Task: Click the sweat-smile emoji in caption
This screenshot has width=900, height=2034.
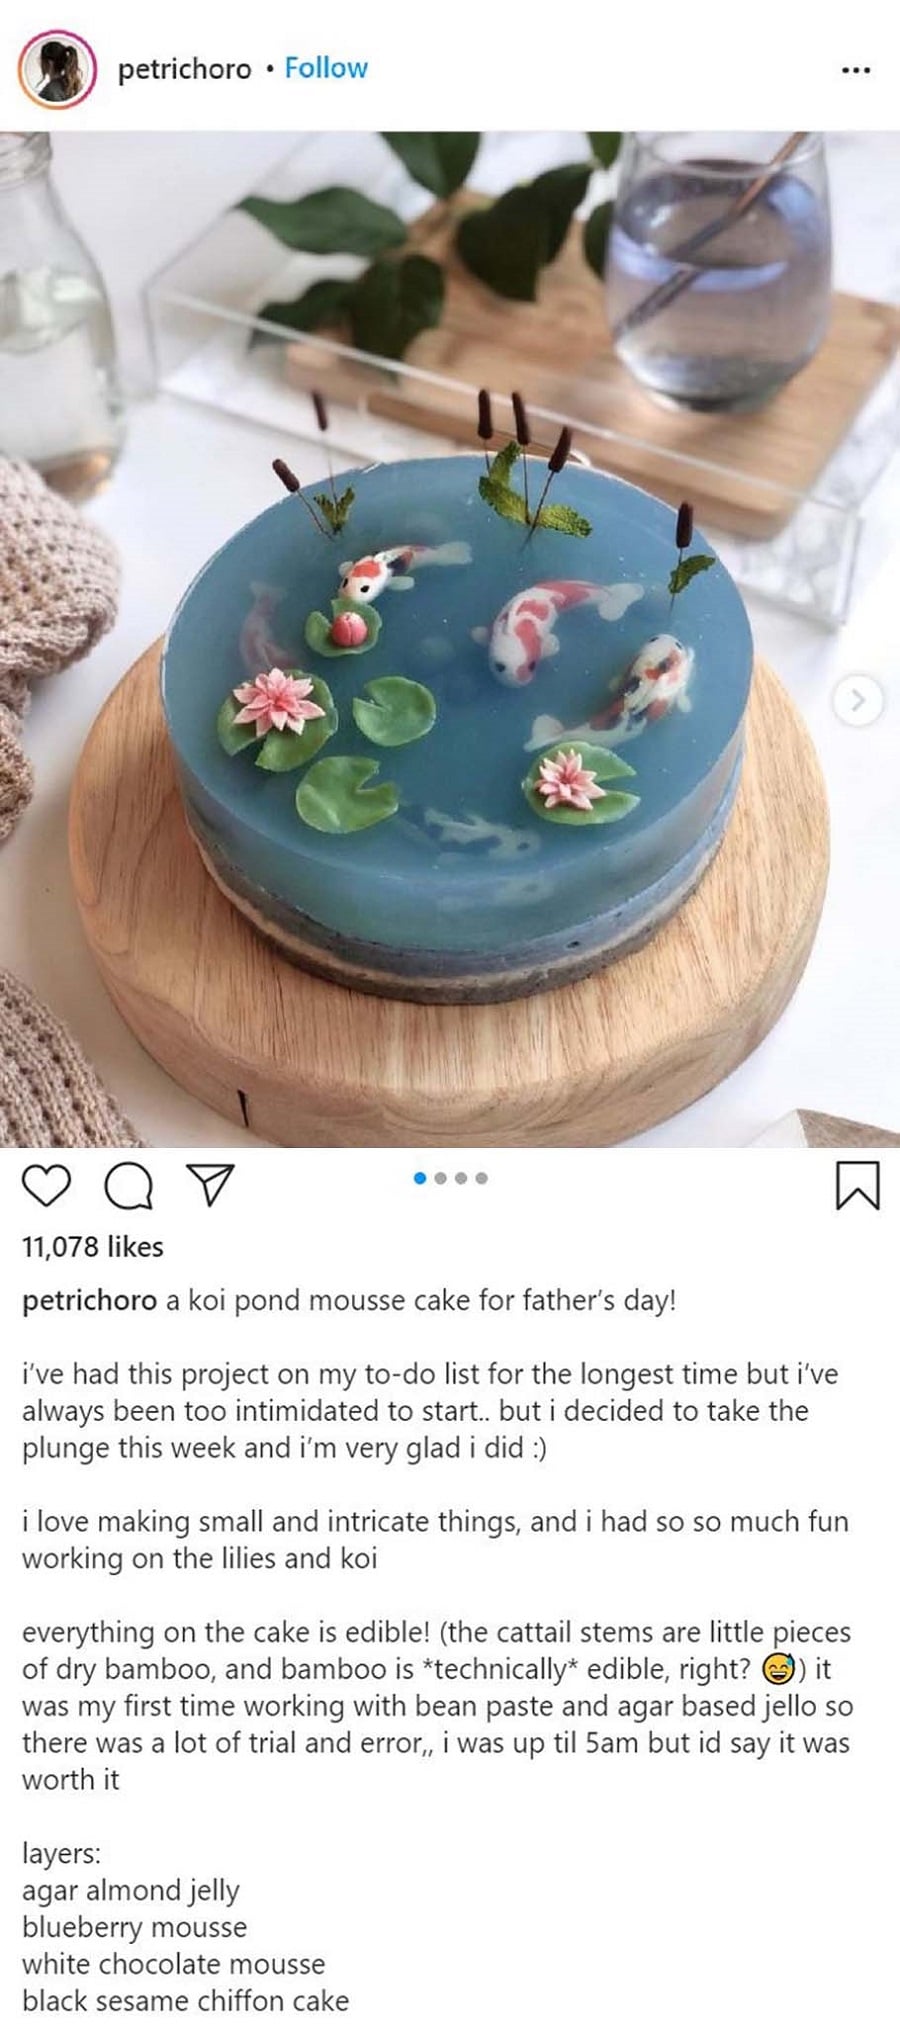Action: pos(778,1669)
